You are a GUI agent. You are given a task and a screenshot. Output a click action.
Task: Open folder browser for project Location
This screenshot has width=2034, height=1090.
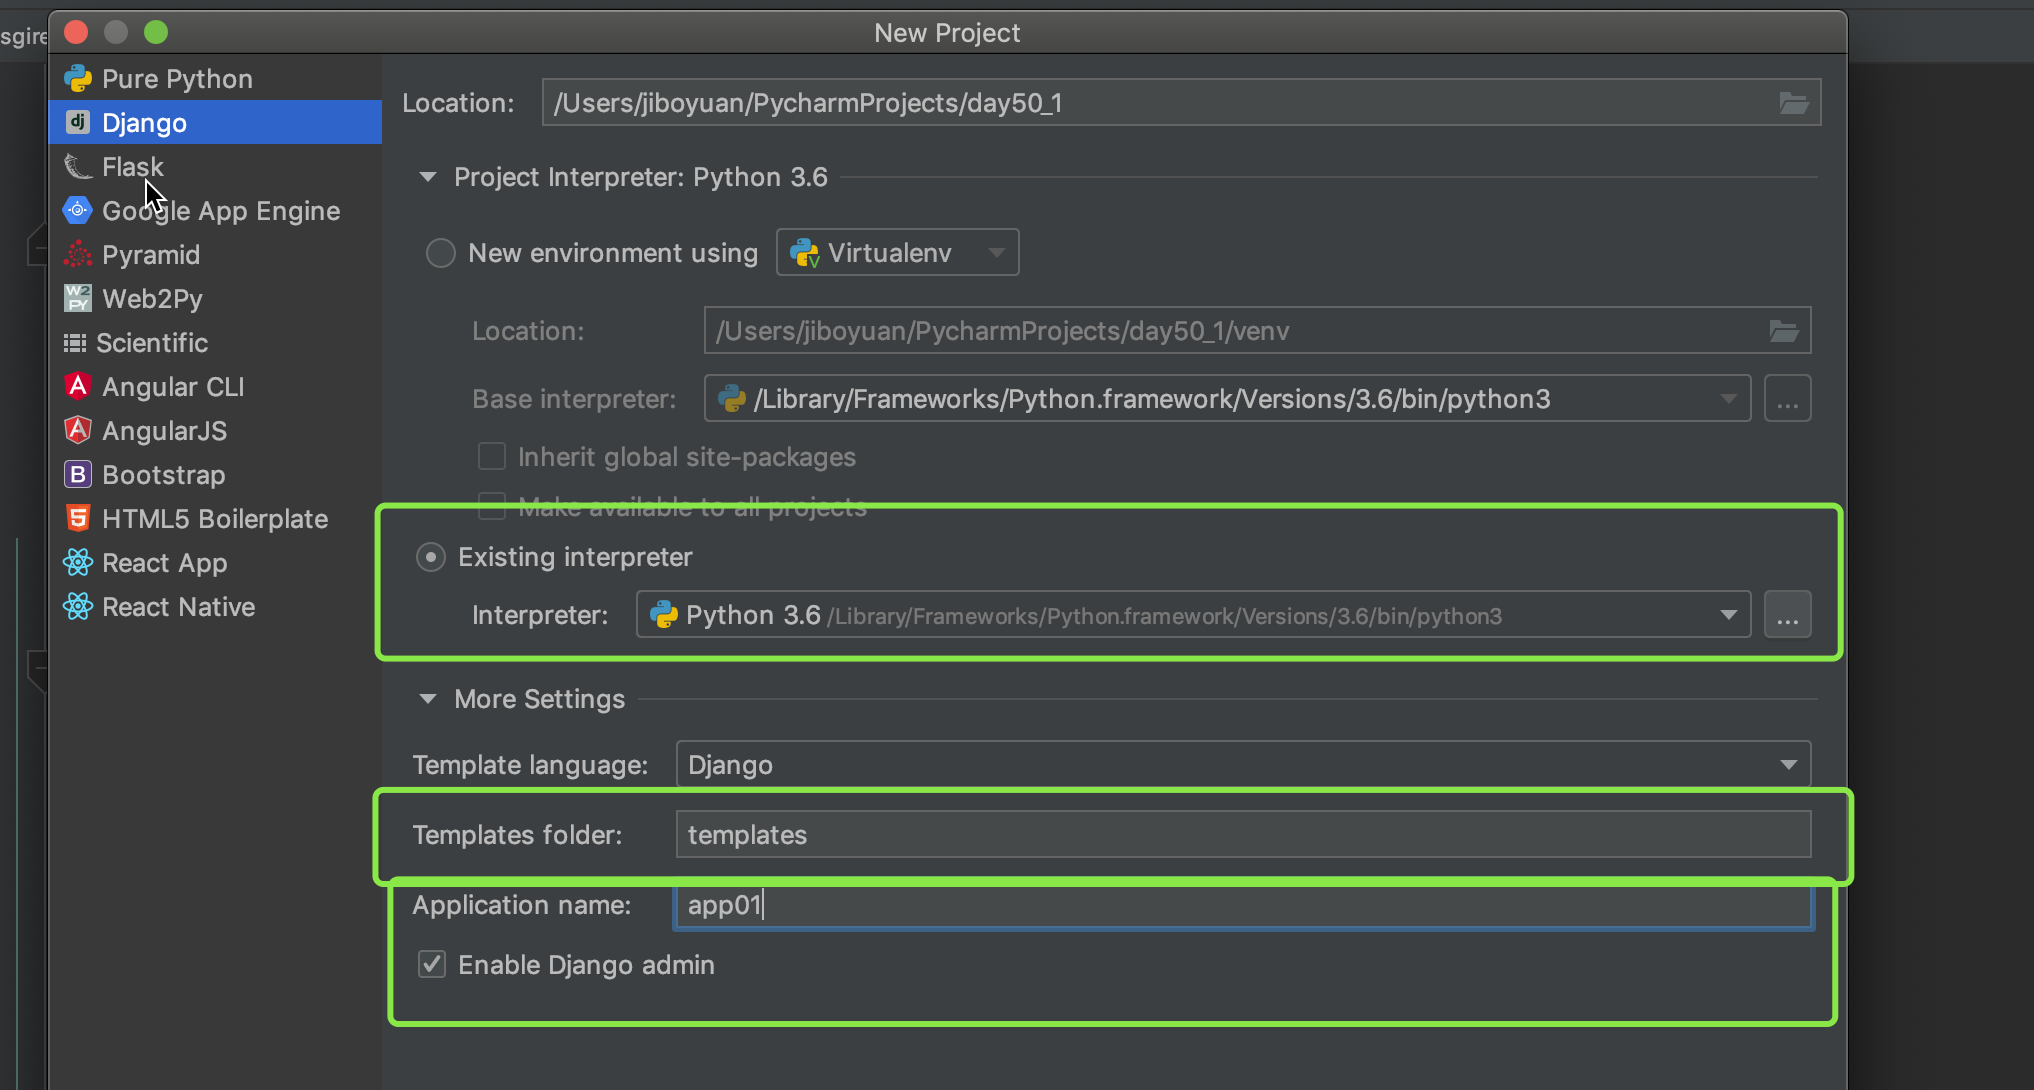click(1793, 103)
